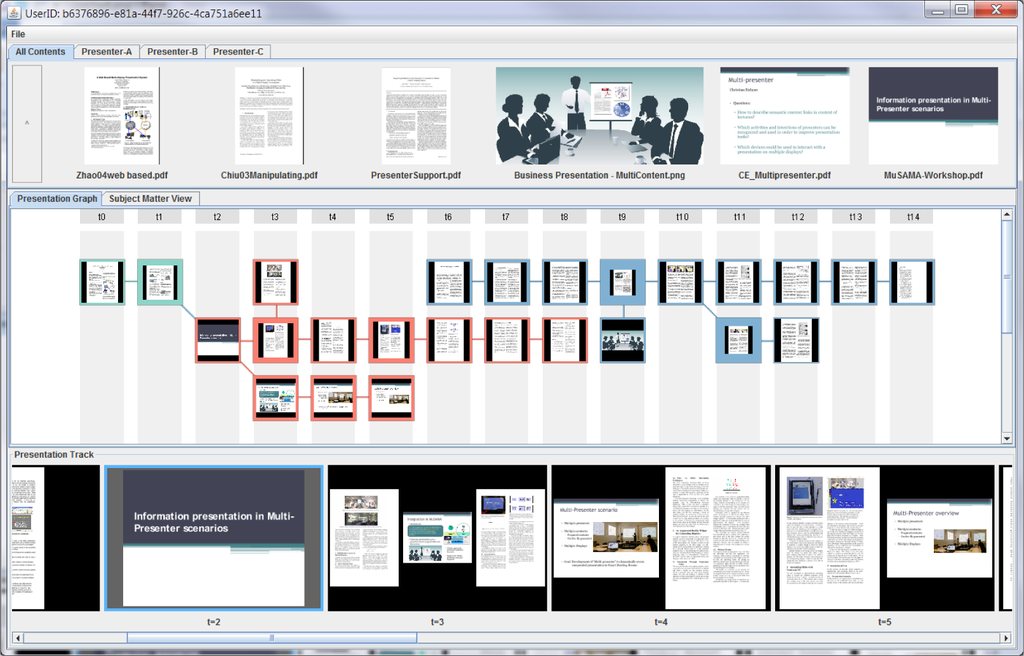Choose the PresenterSupport.pdf document thumbnail

[416, 116]
